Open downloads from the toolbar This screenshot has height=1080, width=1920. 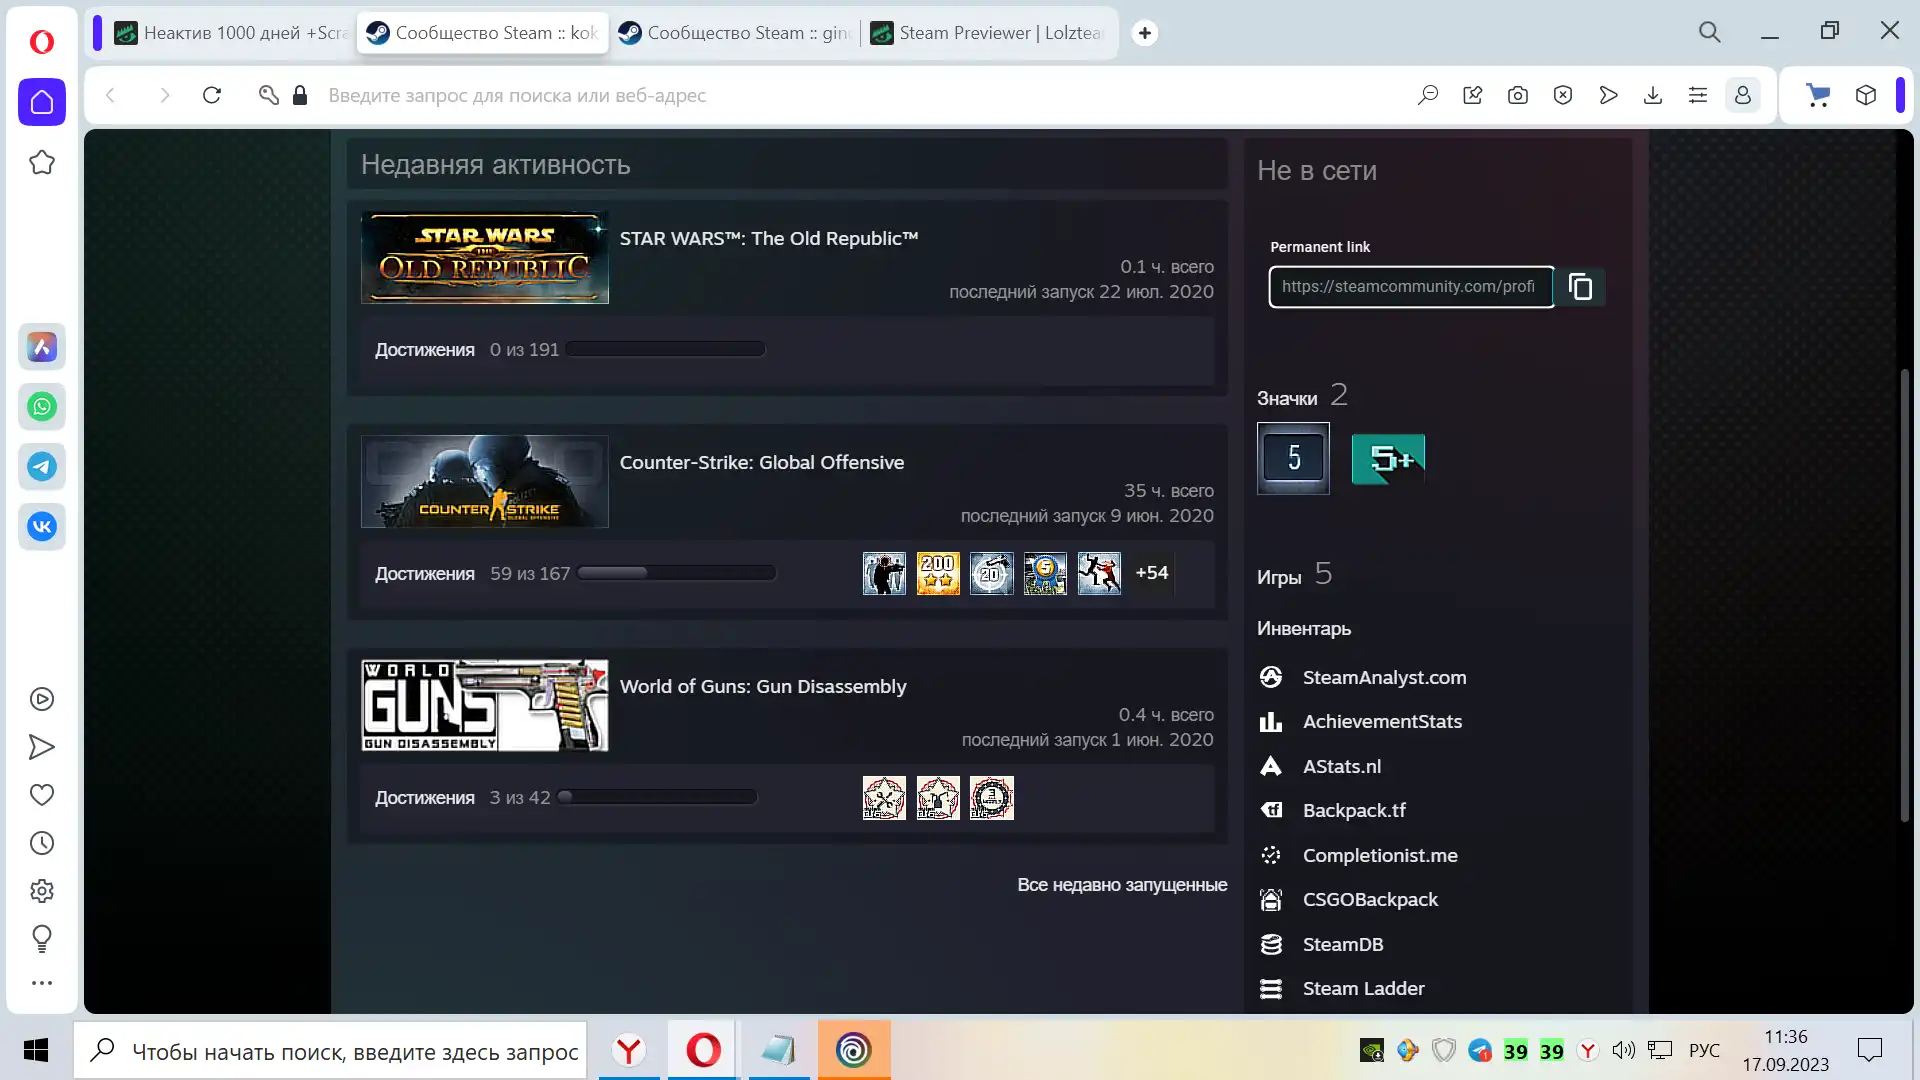1653,95
